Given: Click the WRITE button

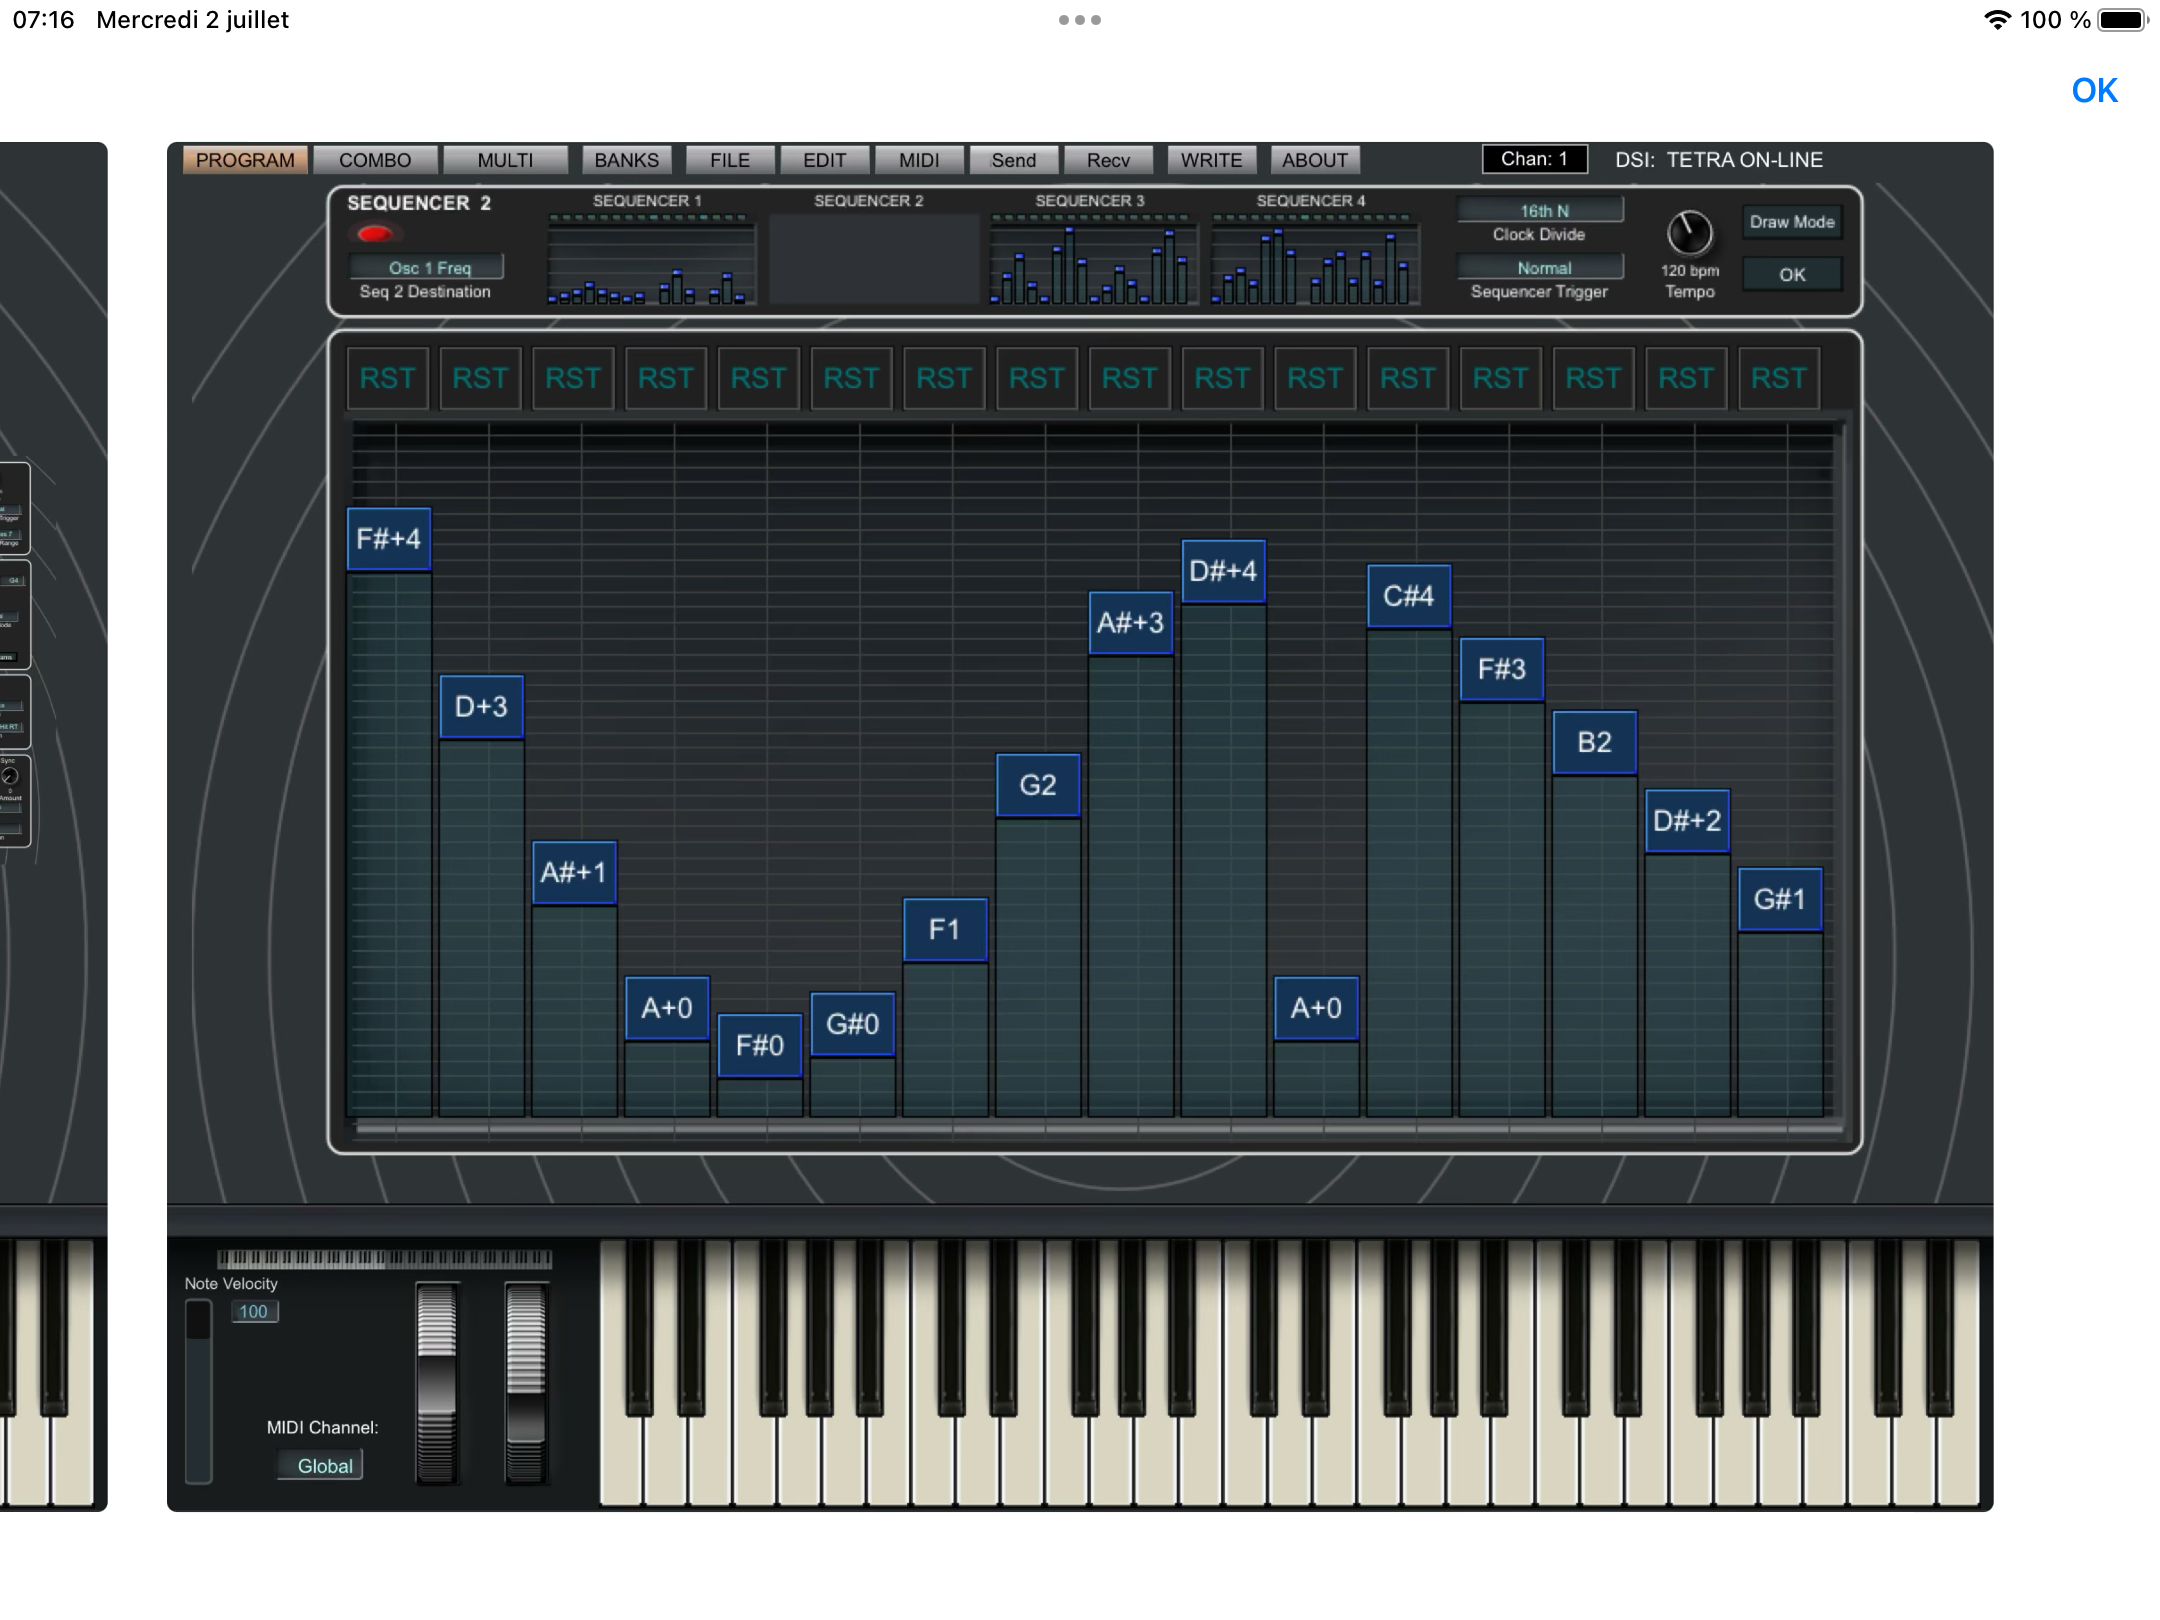Looking at the screenshot, I should click(1211, 160).
